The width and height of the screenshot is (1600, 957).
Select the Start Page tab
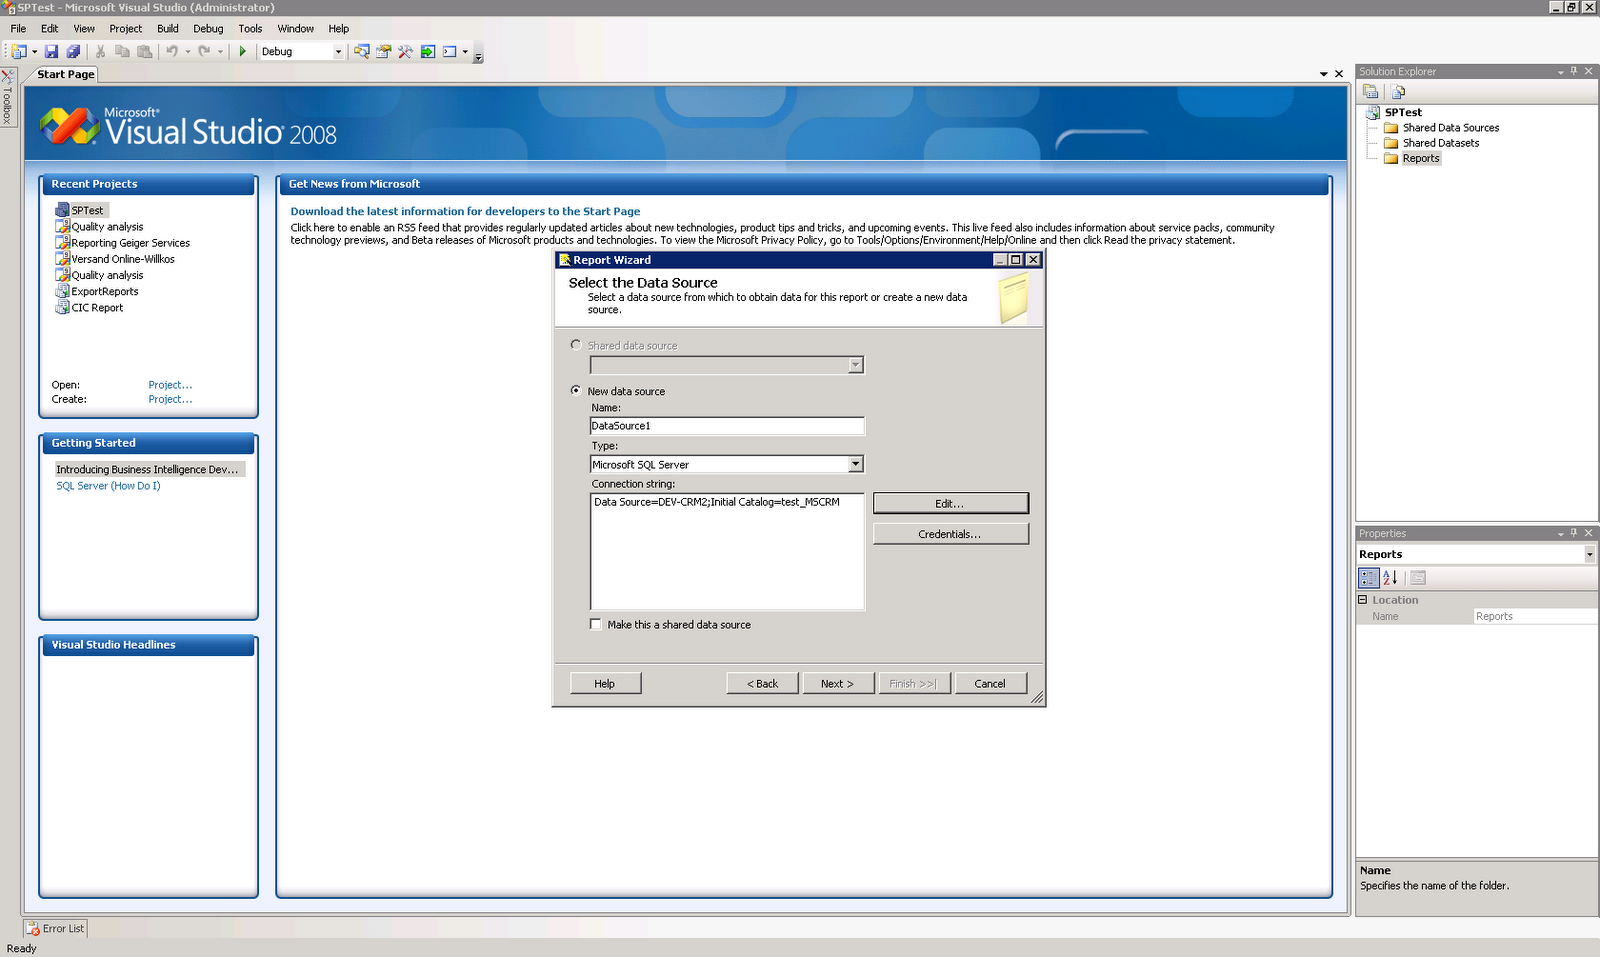click(x=65, y=74)
